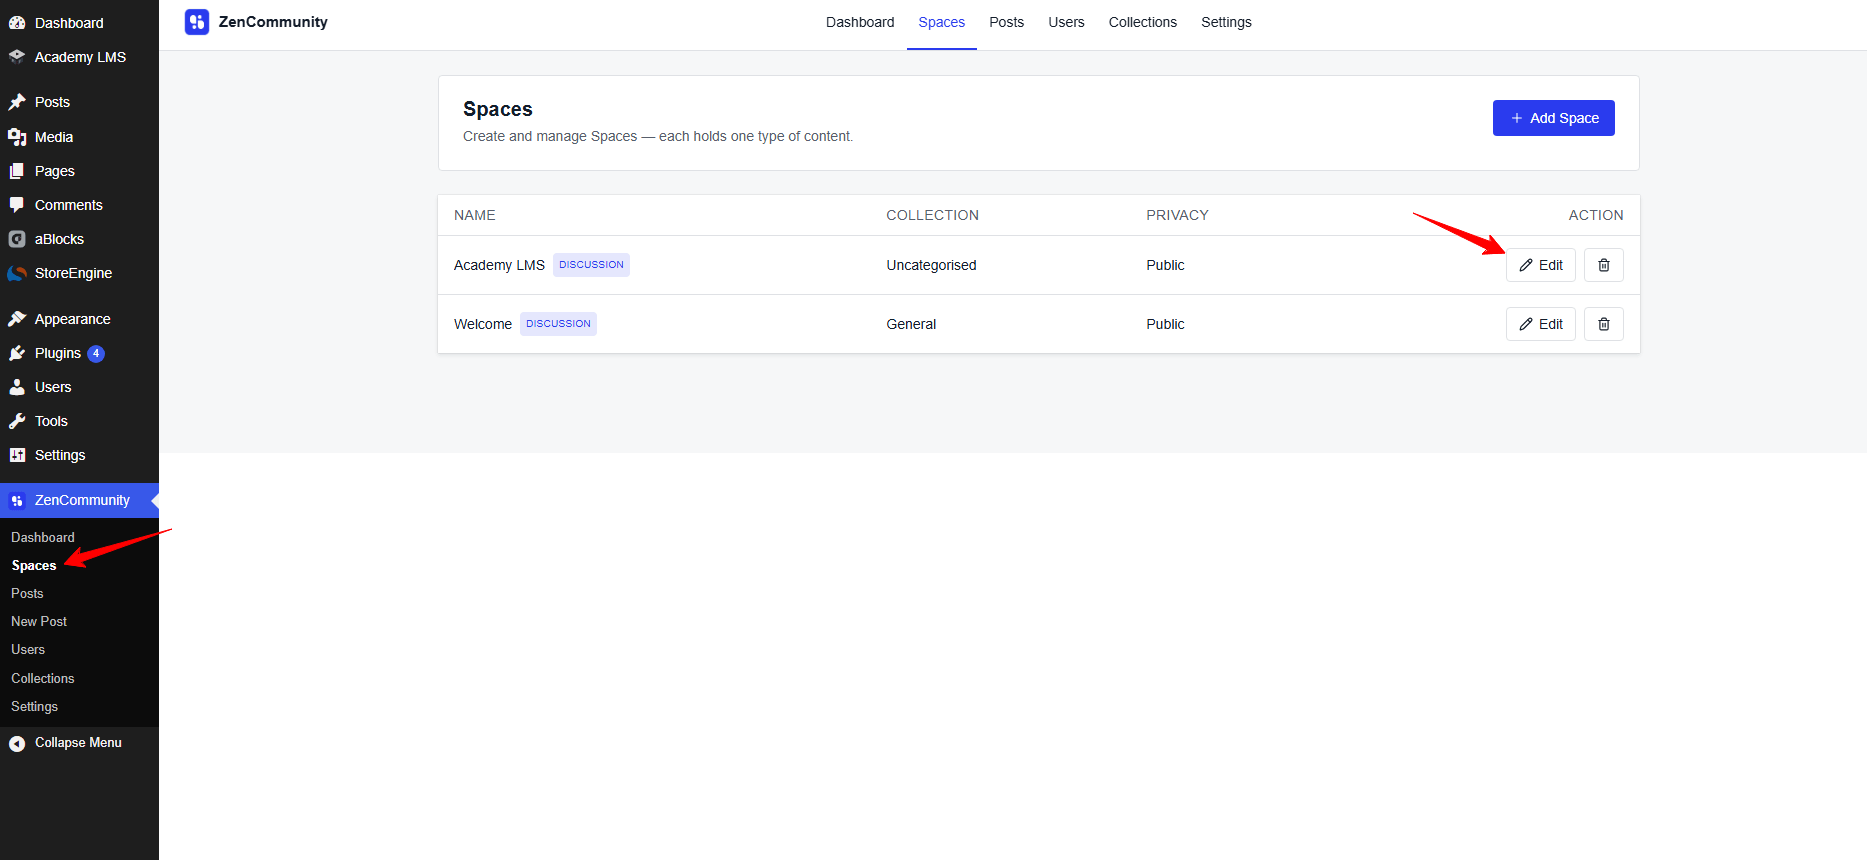
Task: Click the Users person icon in sidebar
Action: pyautogui.click(x=17, y=387)
